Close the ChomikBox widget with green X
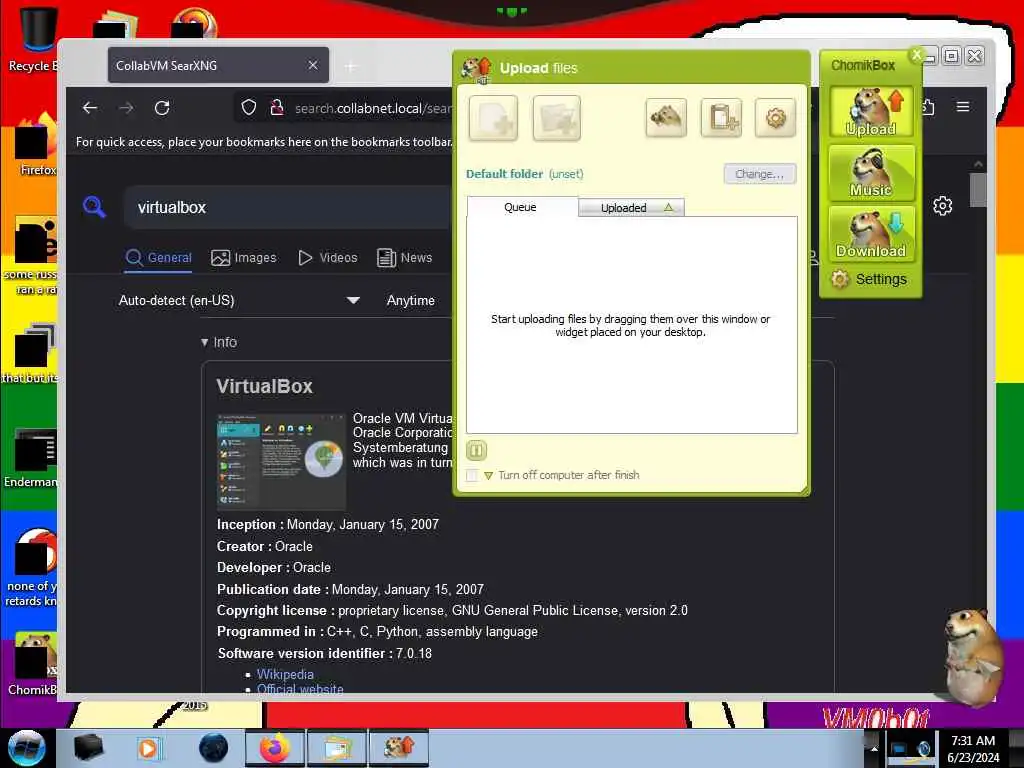1024x768 pixels. click(x=917, y=56)
